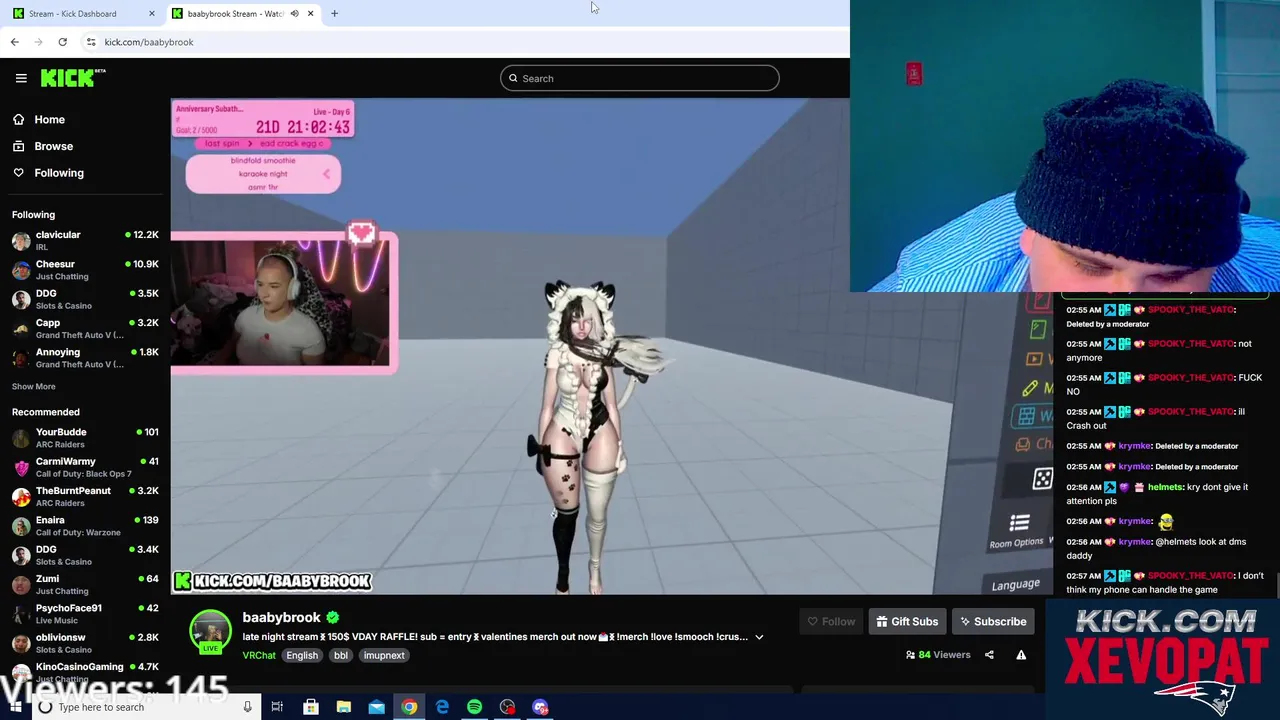Screen dimensions: 1280x720
Task: Click the streamer webcam overlay
Action: tap(280, 304)
